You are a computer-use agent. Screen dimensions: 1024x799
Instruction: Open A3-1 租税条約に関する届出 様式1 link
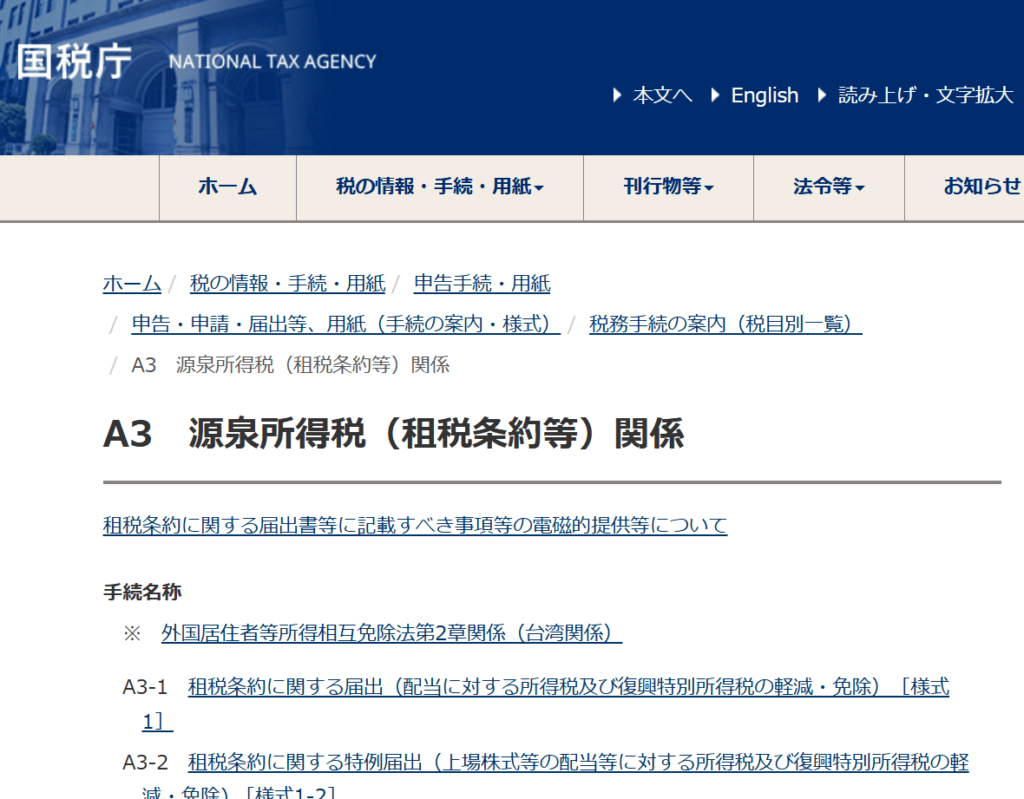point(567,687)
